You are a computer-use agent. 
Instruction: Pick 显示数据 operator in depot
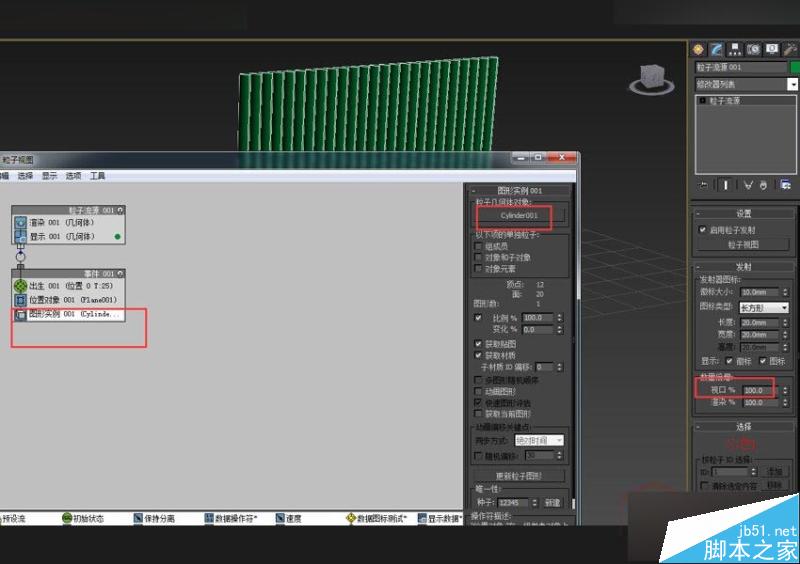pyautogui.click(x=440, y=519)
